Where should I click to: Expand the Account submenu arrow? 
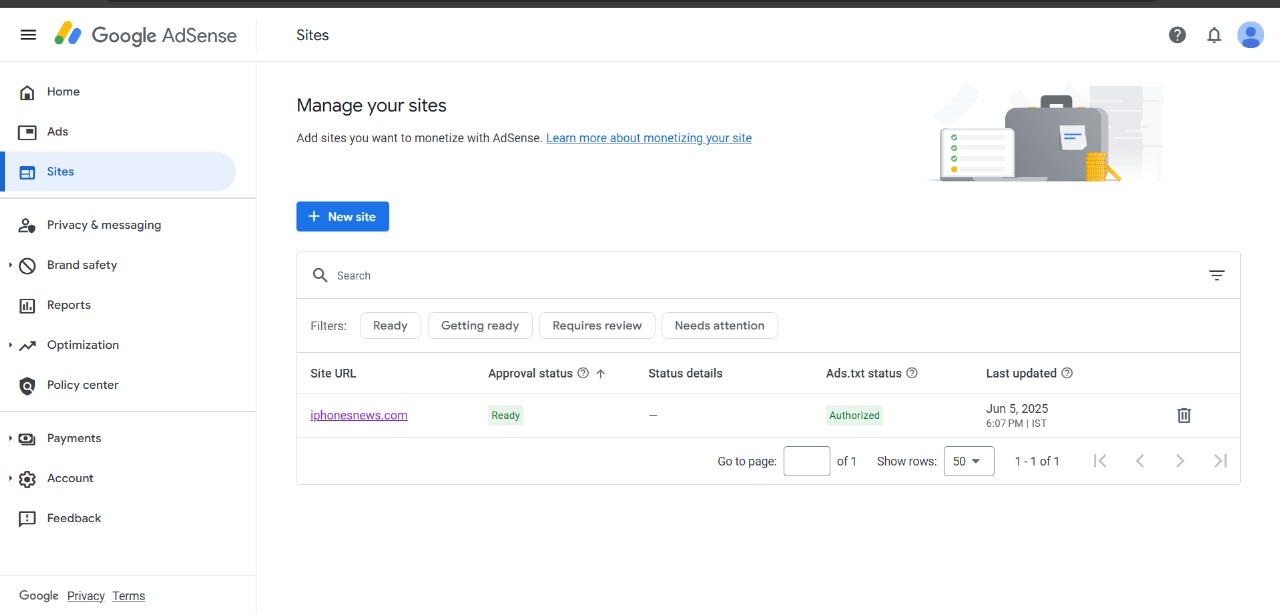pos(10,478)
